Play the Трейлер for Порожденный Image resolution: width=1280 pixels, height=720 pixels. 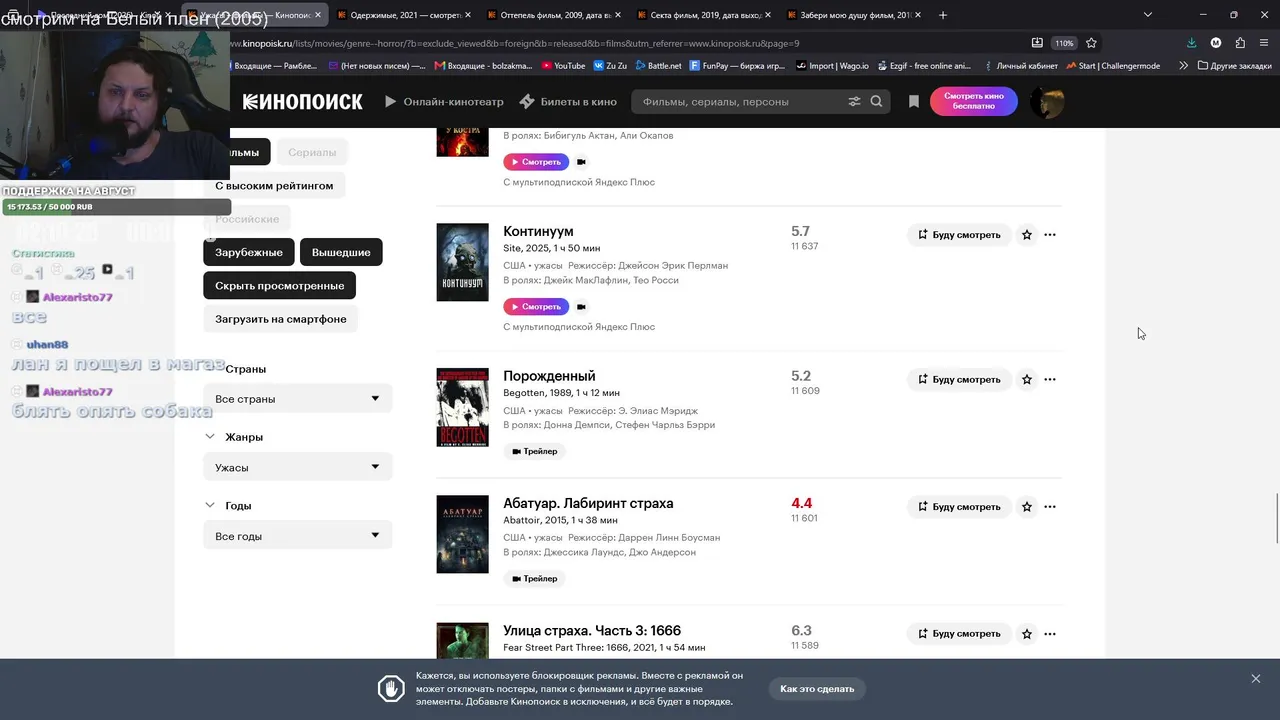(534, 452)
